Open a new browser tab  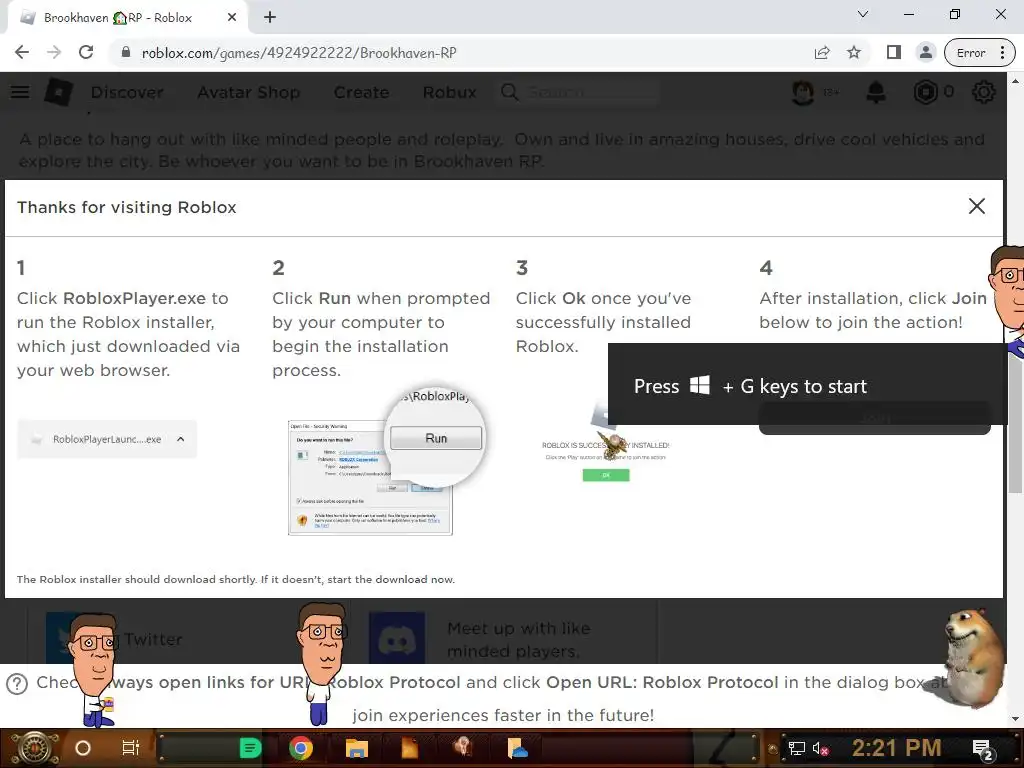[x=270, y=18]
